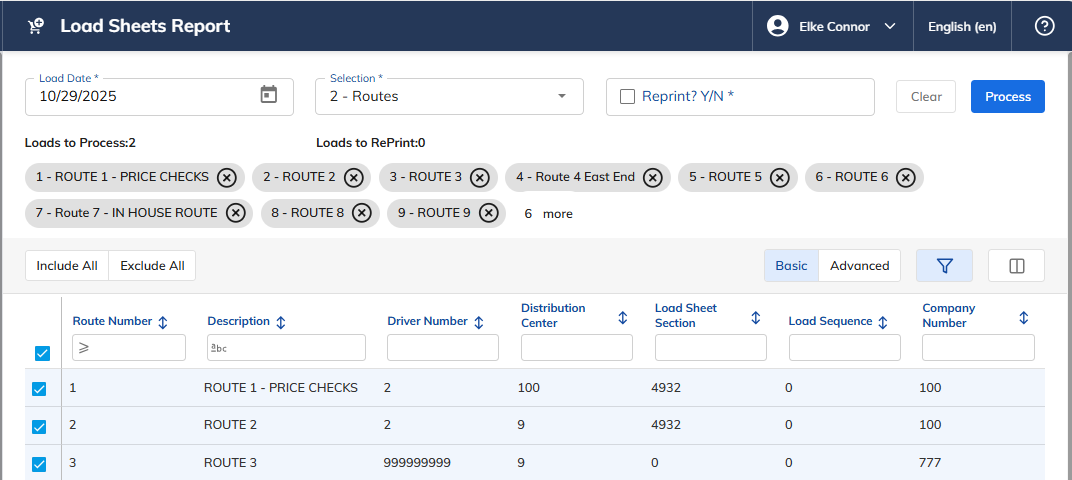Click the Load Date input field
The height and width of the screenshot is (480, 1072).
(x=159, y=96)
